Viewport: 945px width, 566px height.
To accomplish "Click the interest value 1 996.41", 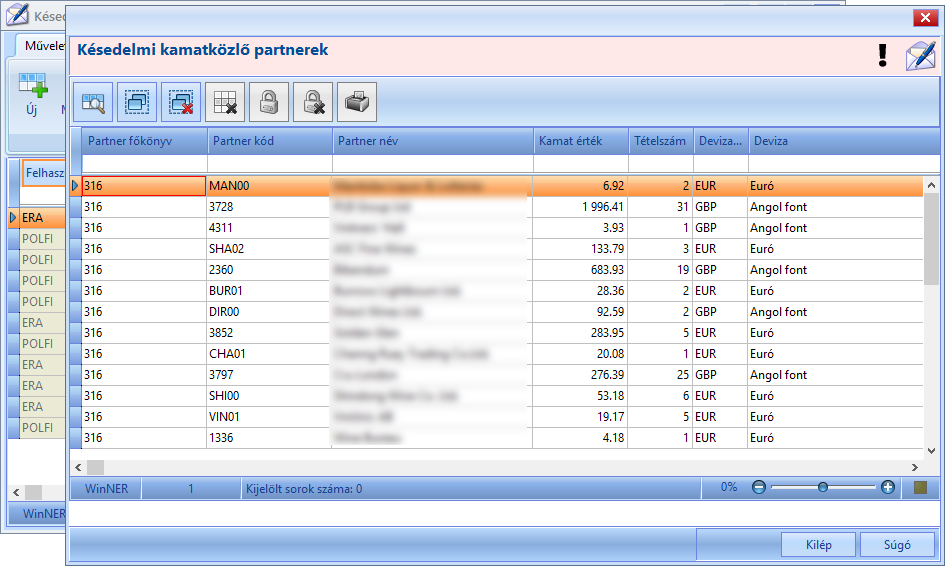I will pos(603,207).
